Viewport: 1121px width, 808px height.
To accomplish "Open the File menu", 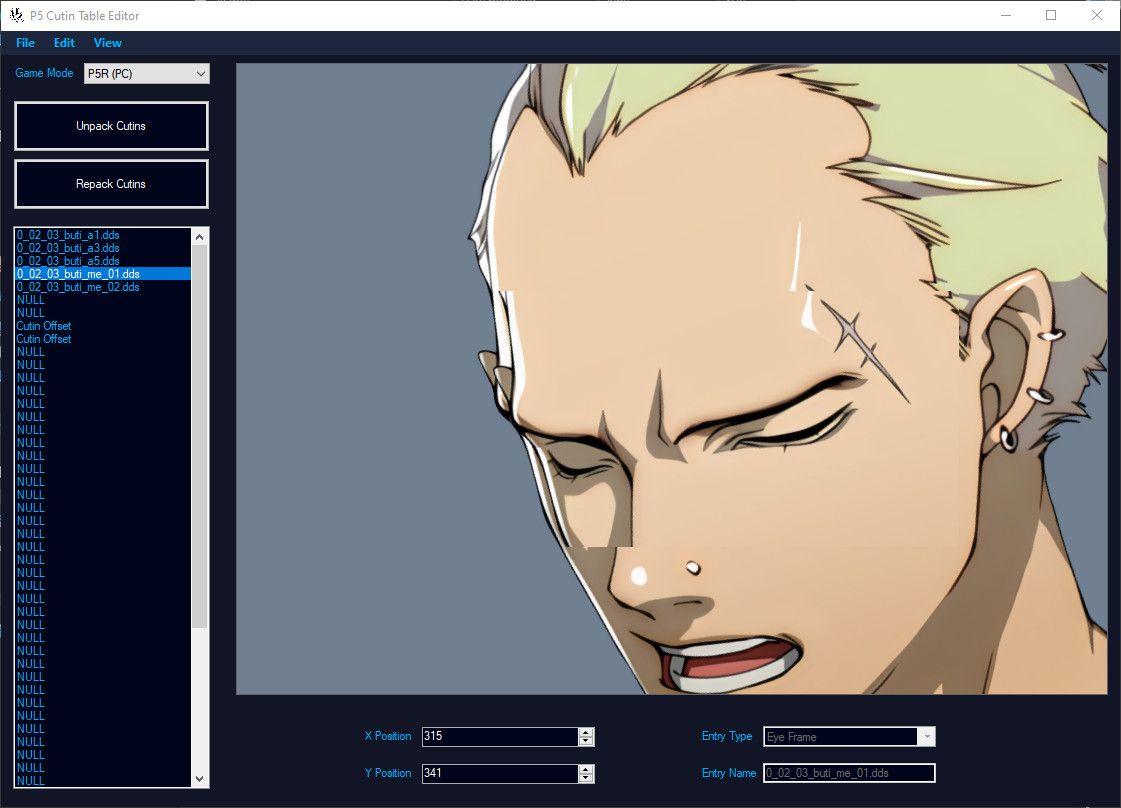I will 25,42.
